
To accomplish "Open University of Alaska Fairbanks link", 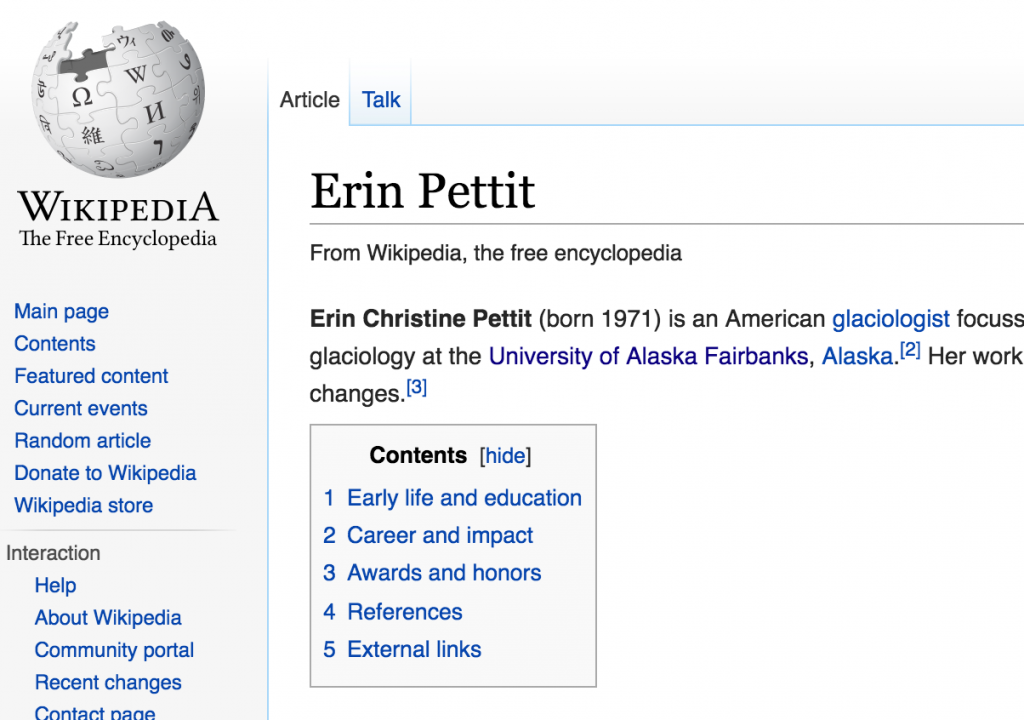I will pyautogui.click(x=648, y=356).
